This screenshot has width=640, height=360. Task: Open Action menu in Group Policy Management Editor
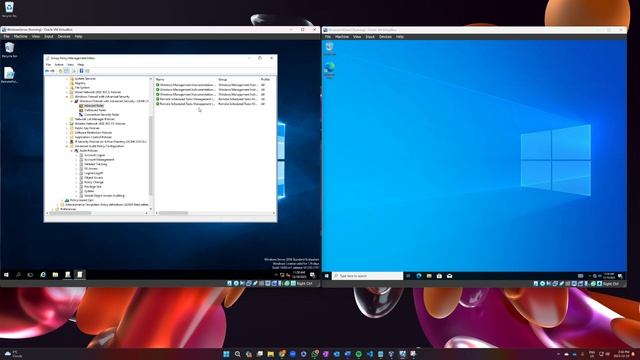click(59, 64)
